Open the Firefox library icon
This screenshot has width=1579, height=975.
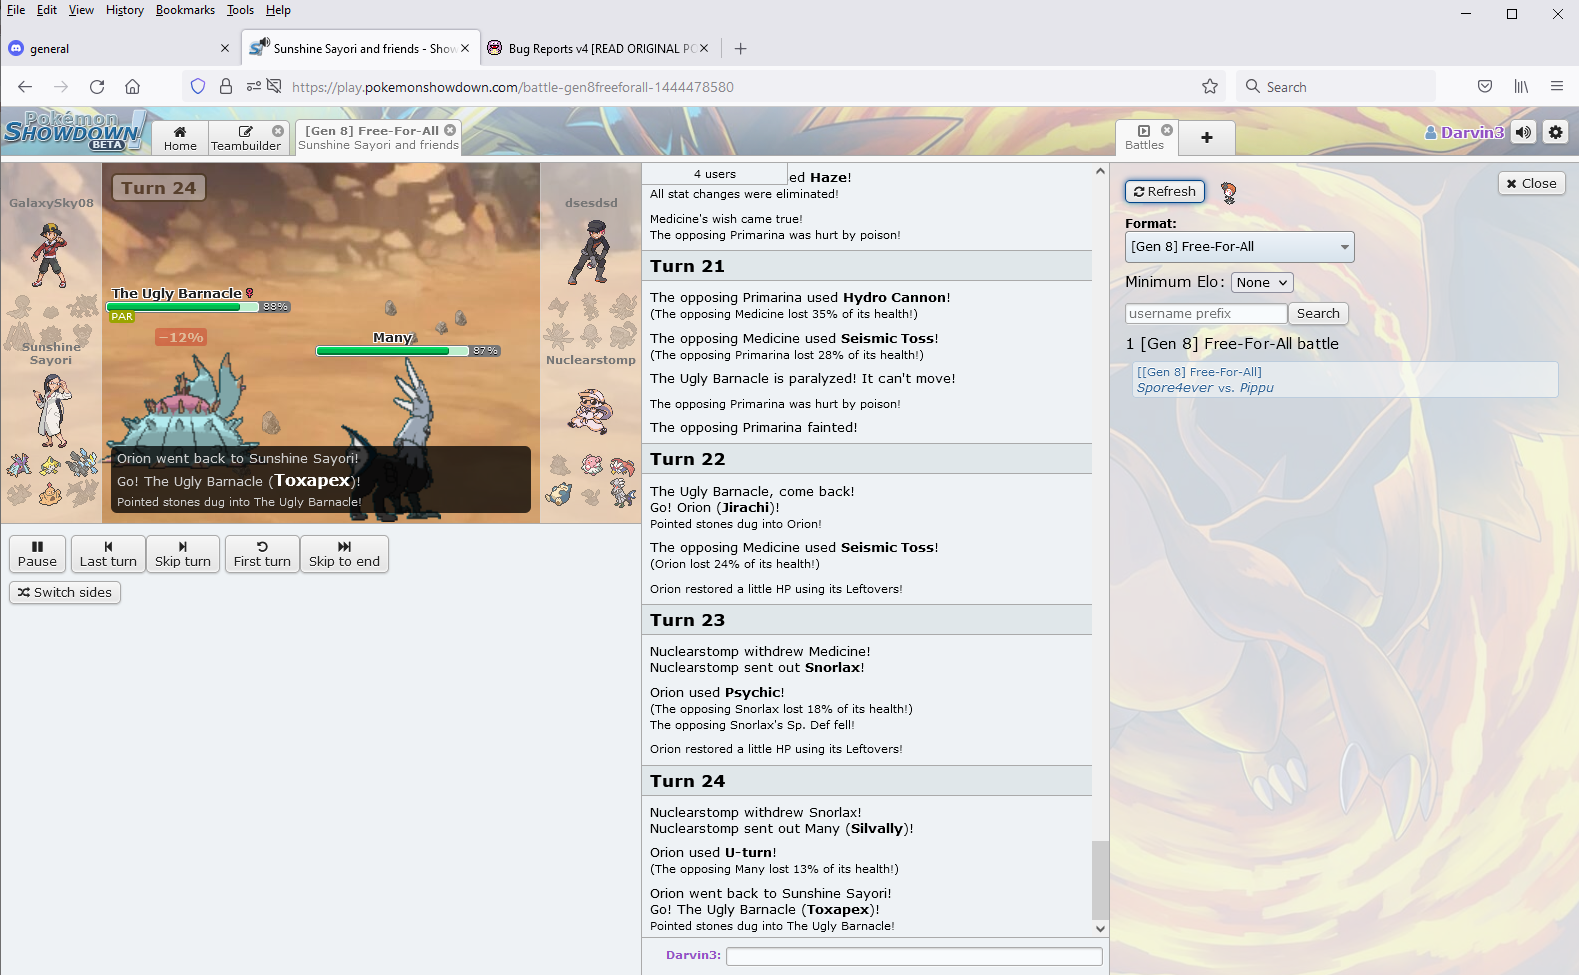[x=1521, y=87]
